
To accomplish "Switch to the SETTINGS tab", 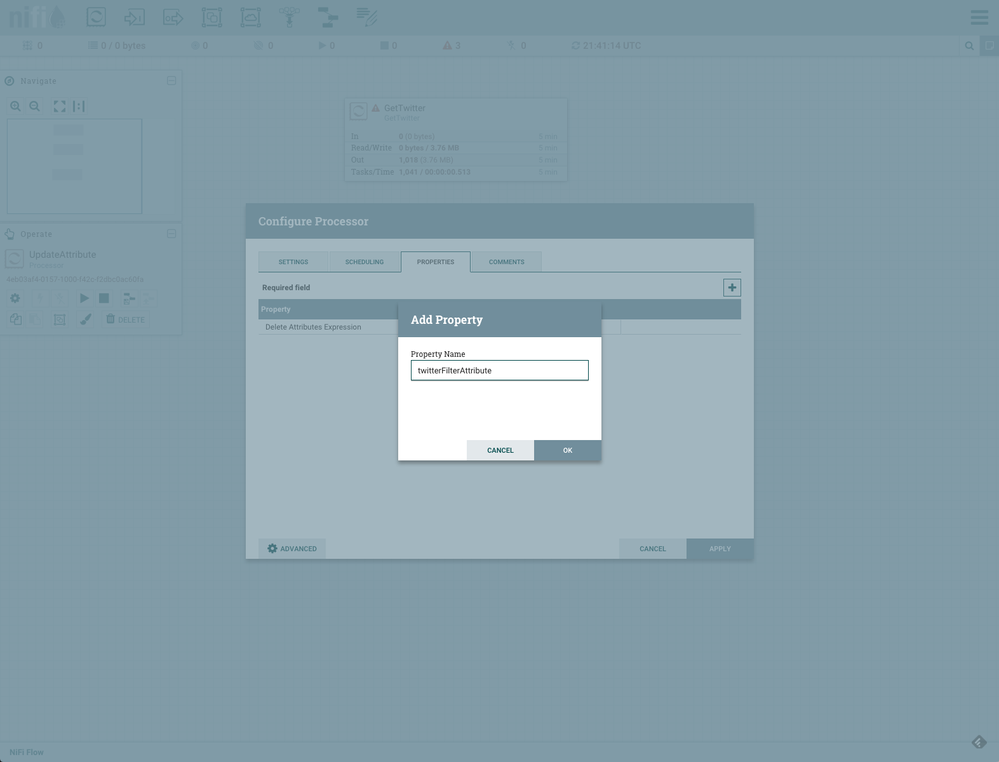I will tap(293, 262).
